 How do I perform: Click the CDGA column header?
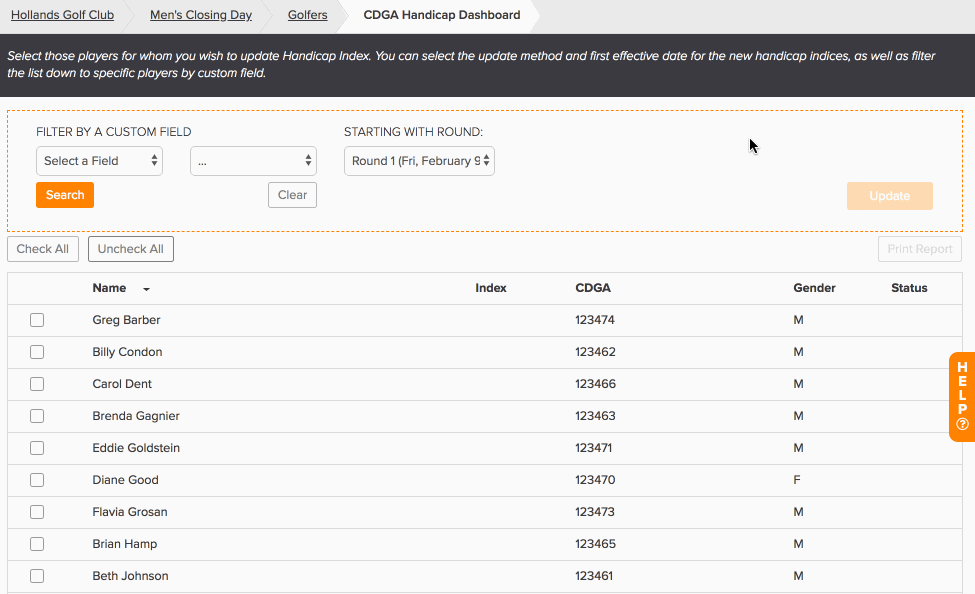pos(593,288)
